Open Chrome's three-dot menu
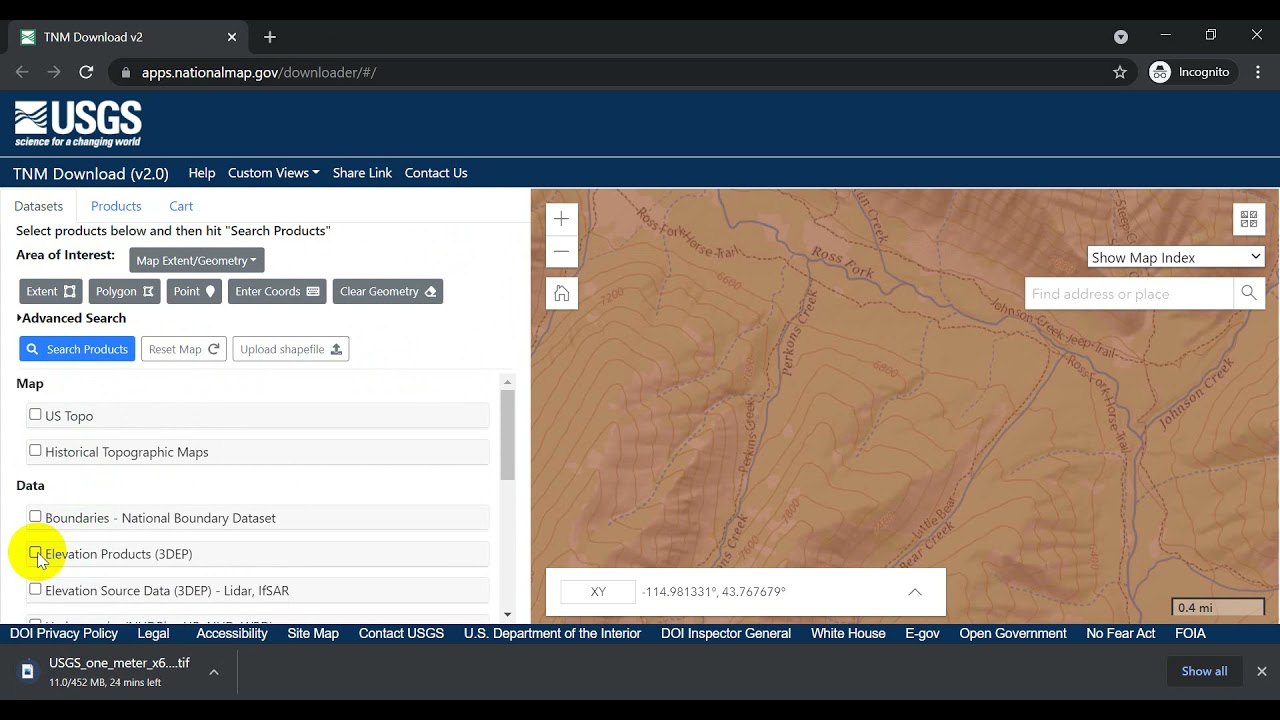Screen dimensions: 1280x720 1258,72
